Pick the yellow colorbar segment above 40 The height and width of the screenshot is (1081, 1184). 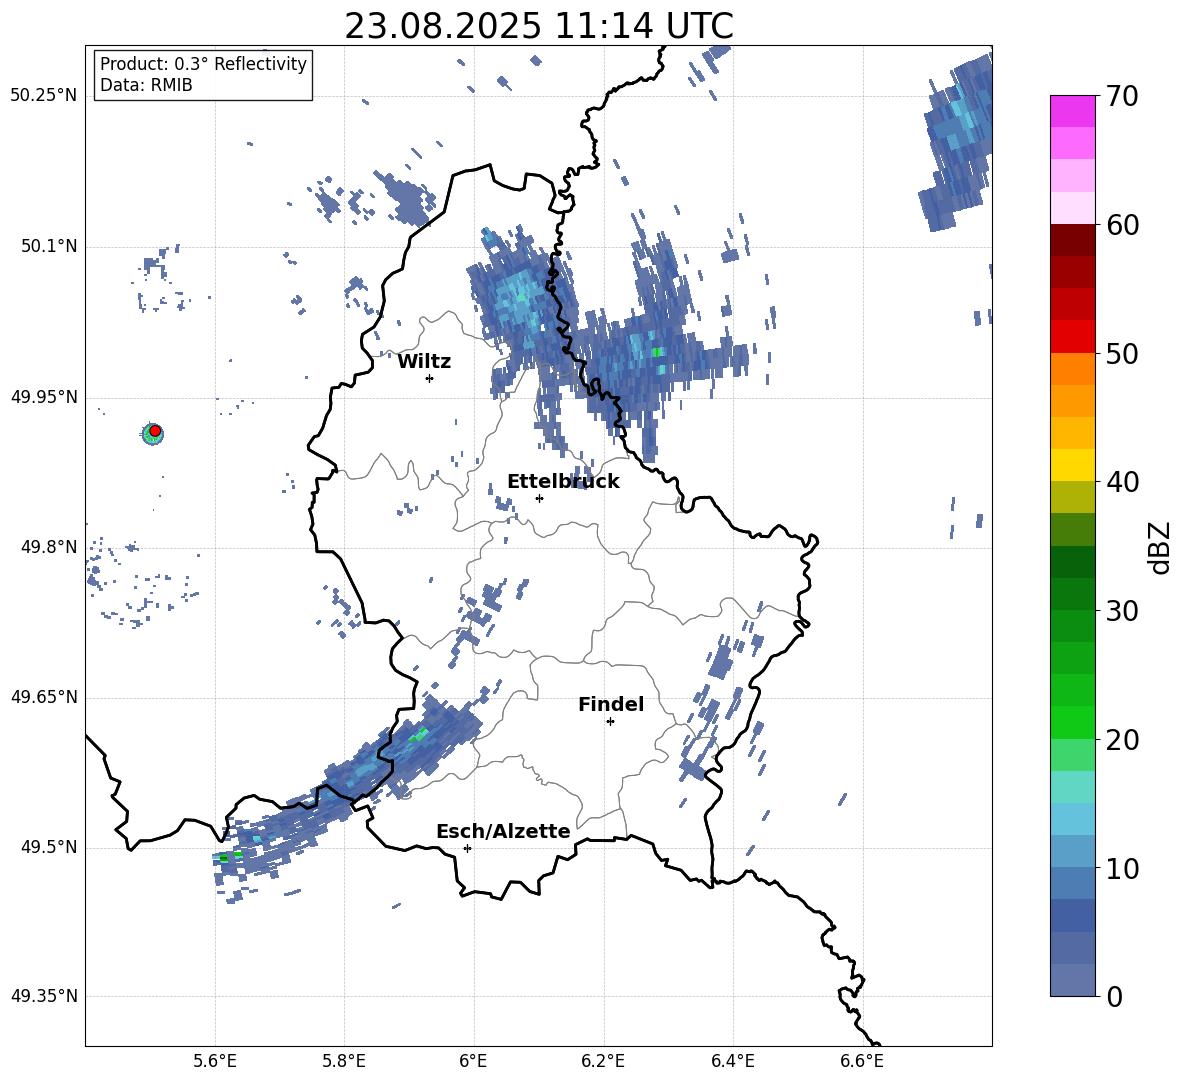click(1073, 465)
